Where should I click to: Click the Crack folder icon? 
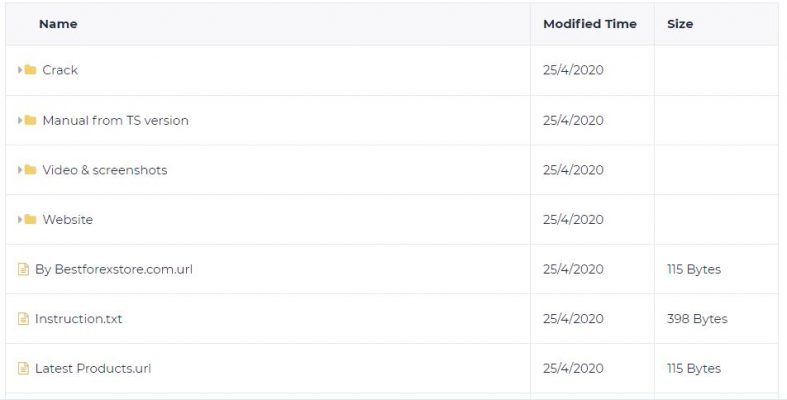tap(30, 70)
